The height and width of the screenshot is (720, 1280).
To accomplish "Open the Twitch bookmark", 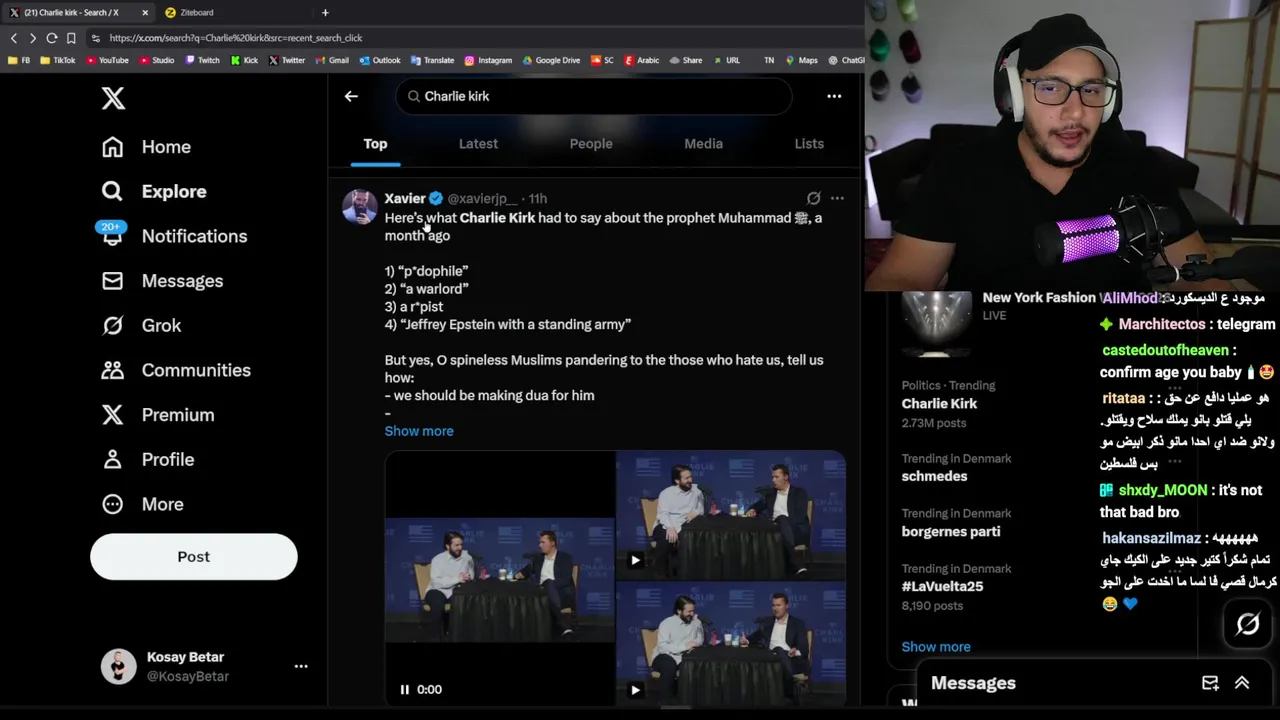I will (x=203, y=60).
